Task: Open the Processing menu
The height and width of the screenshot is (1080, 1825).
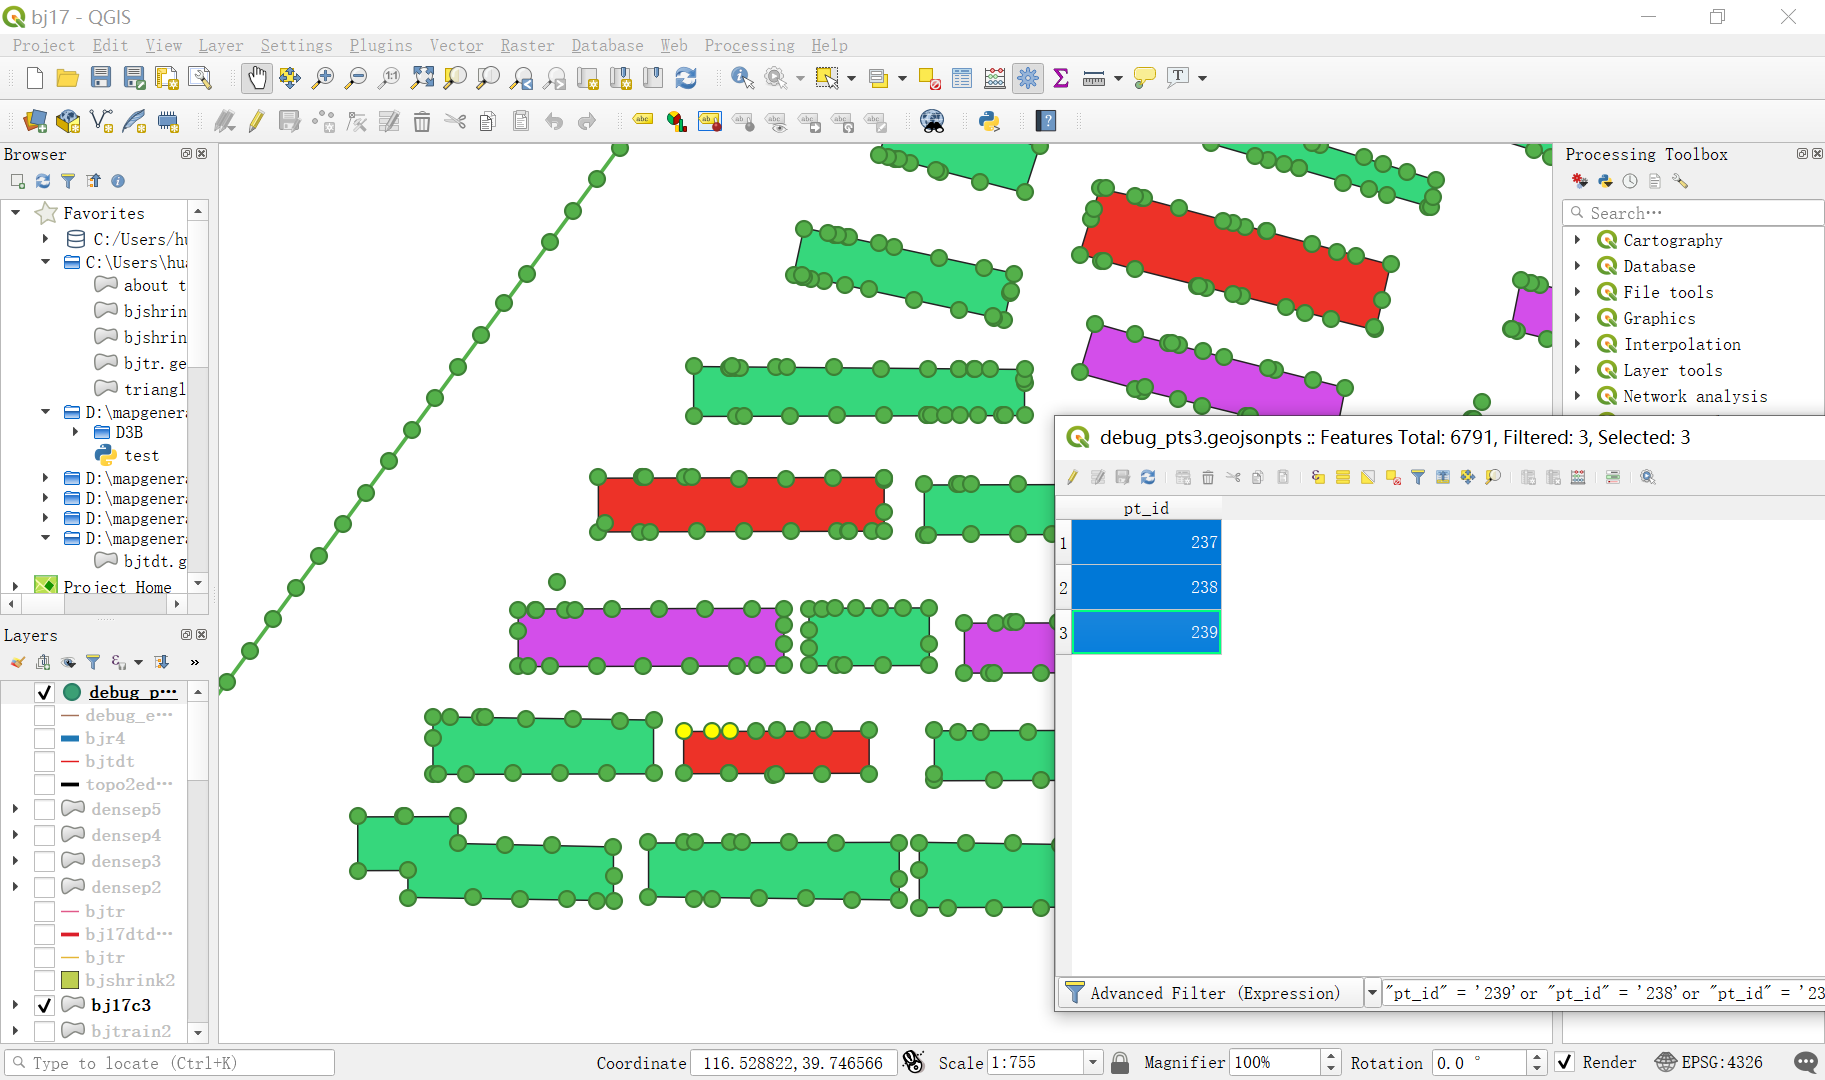Action: 749,46
